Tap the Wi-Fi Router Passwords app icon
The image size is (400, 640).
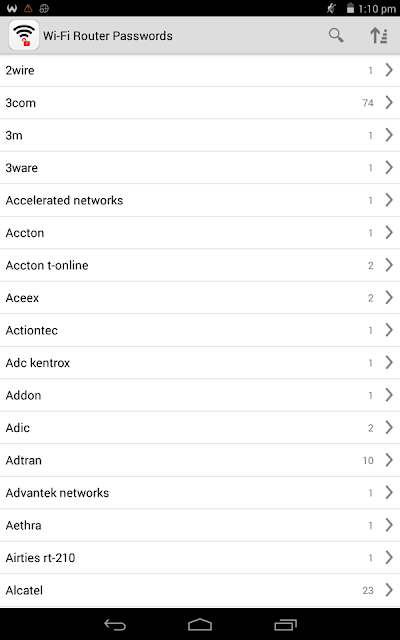24,36
